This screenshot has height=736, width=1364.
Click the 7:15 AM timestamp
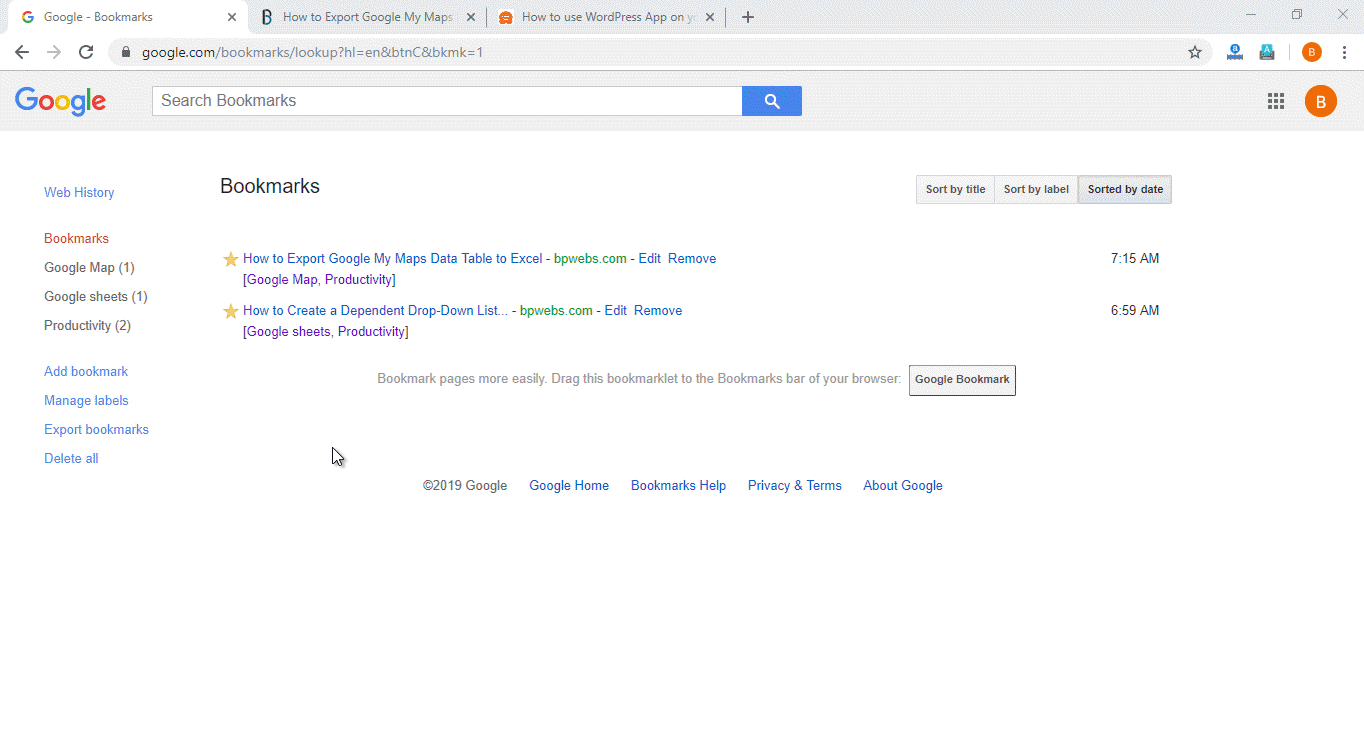click(x=1135, y=259)
